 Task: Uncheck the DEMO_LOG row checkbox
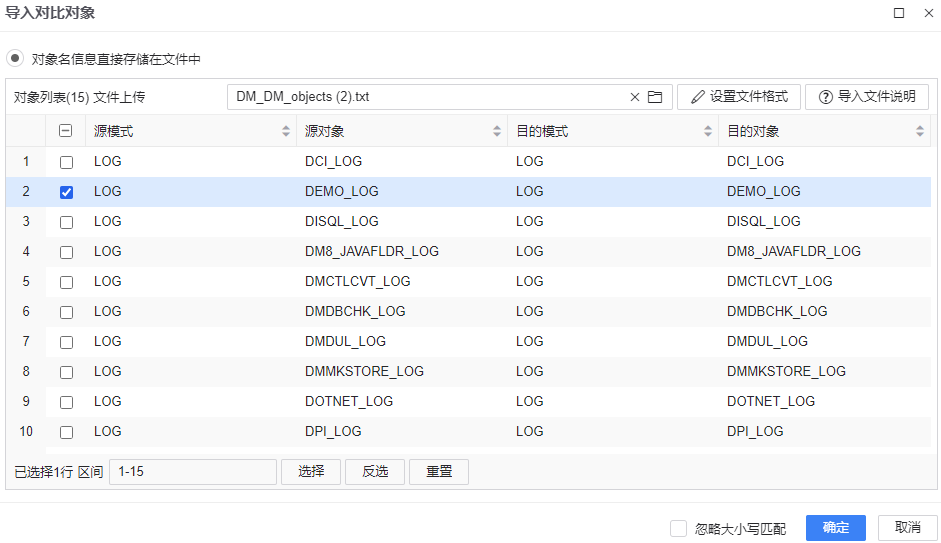[67, 193]
